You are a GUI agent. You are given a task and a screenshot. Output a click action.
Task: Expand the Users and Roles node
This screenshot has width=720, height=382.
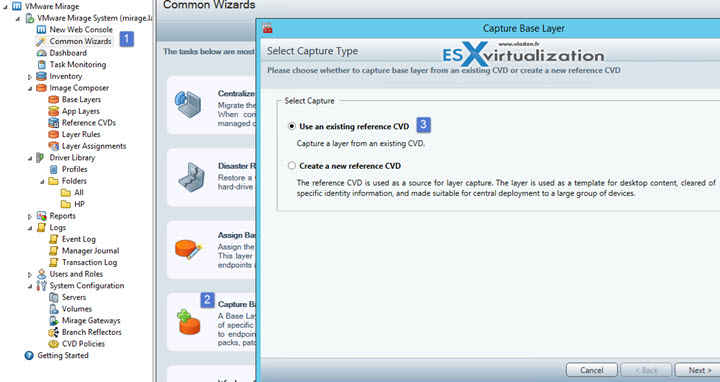point(30,275)
